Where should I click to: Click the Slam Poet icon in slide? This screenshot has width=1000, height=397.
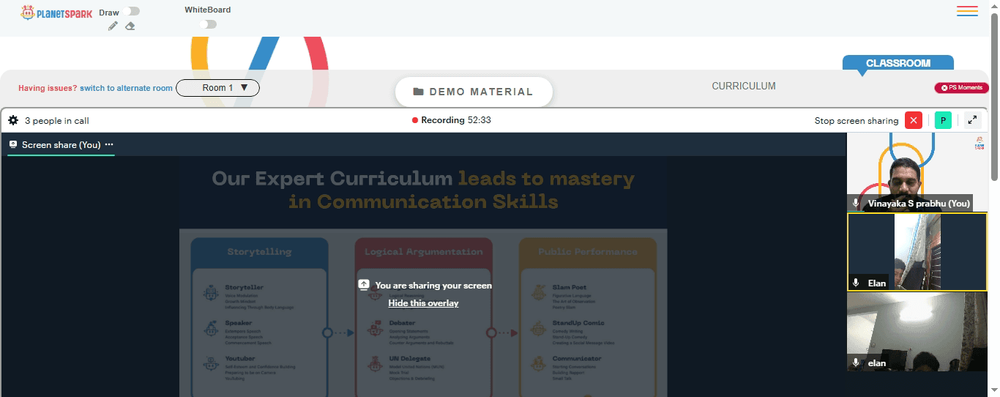click(539, 293)
